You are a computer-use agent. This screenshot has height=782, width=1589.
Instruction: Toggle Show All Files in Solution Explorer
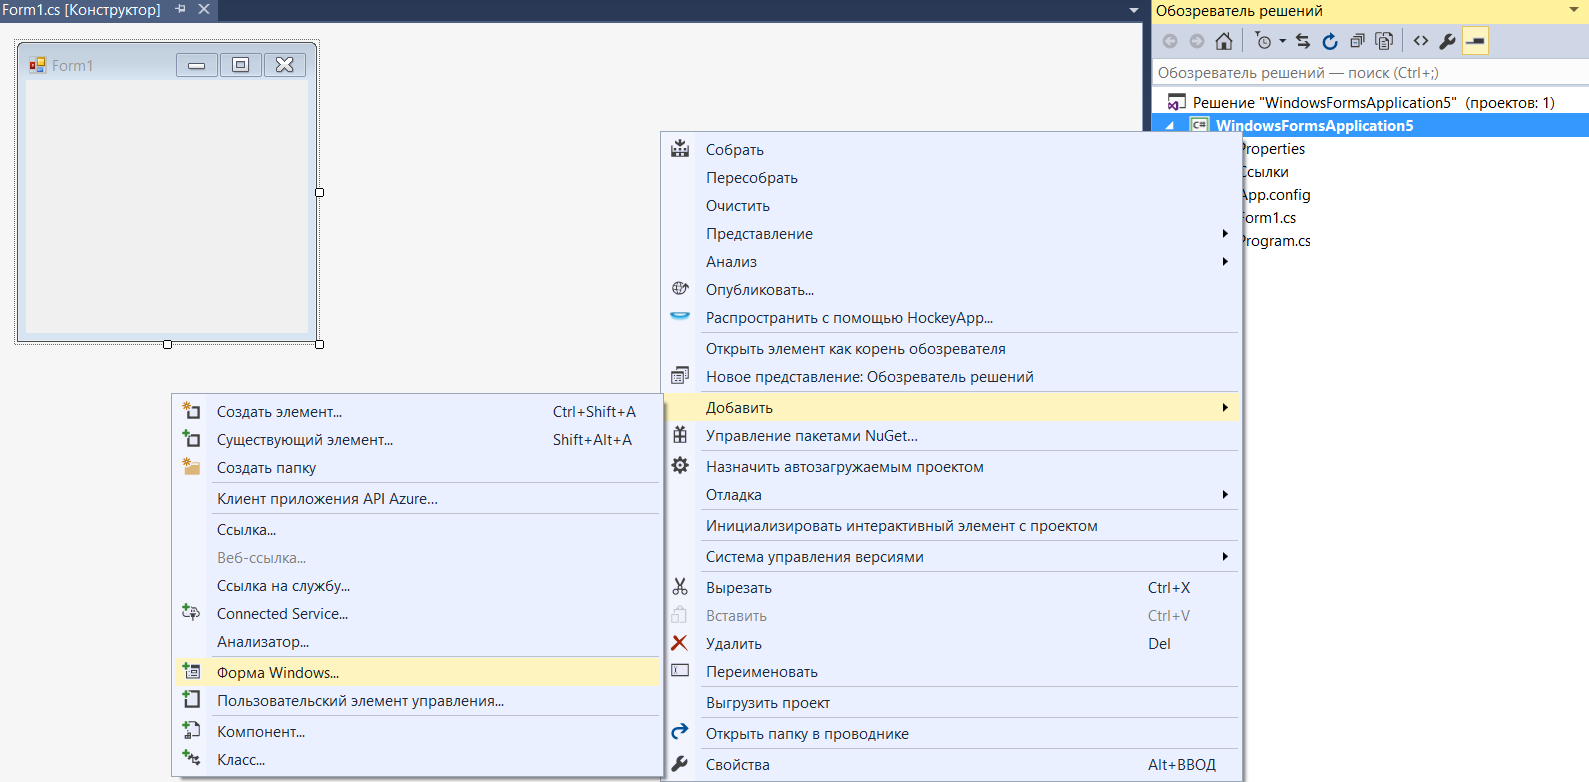click(x=1384, y=41)
